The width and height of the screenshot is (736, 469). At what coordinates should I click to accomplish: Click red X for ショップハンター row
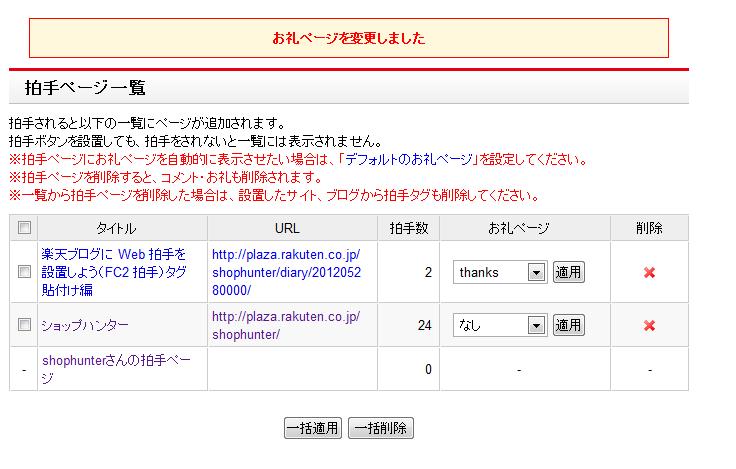649,325
